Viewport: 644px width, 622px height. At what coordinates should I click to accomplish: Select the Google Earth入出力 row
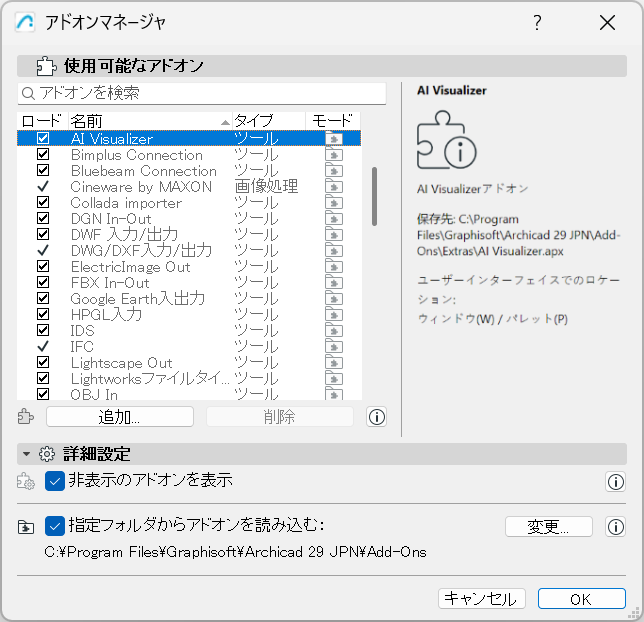(x=189, y=299)
